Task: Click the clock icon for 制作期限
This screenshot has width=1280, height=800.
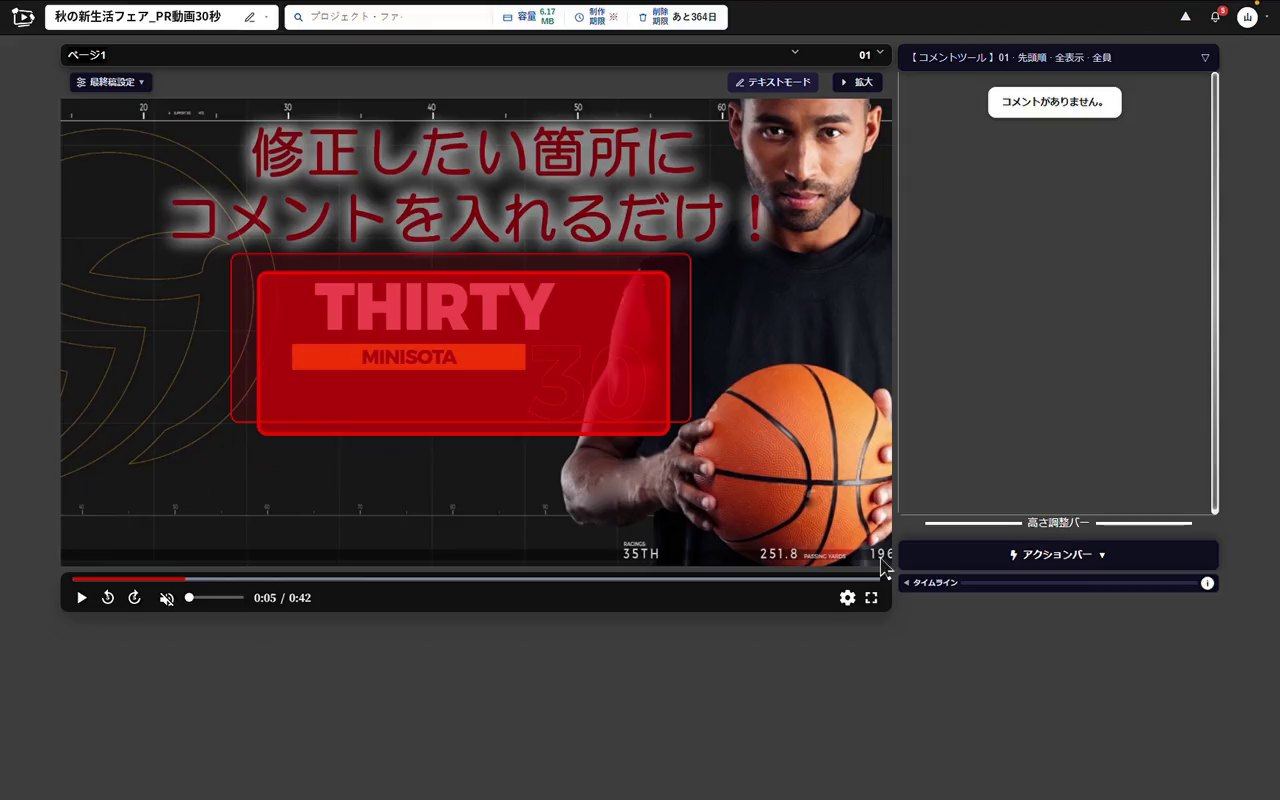Action: pos(579,17)
